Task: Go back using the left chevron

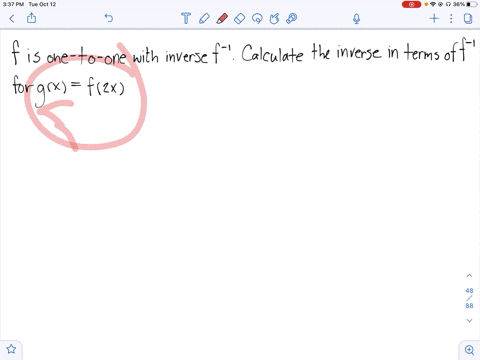Action: 12,18
